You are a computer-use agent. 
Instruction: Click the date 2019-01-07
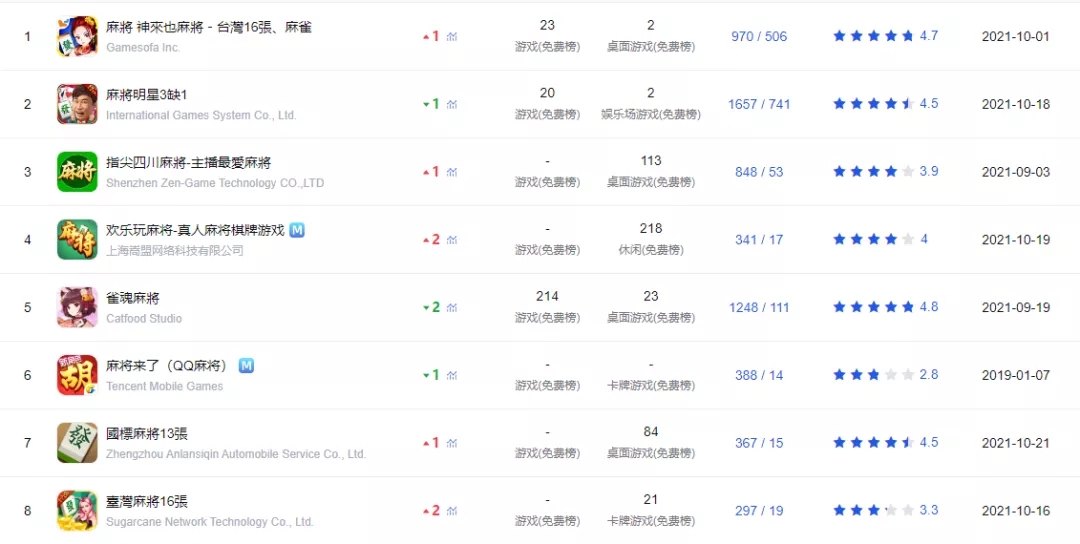click(1015, 375)
